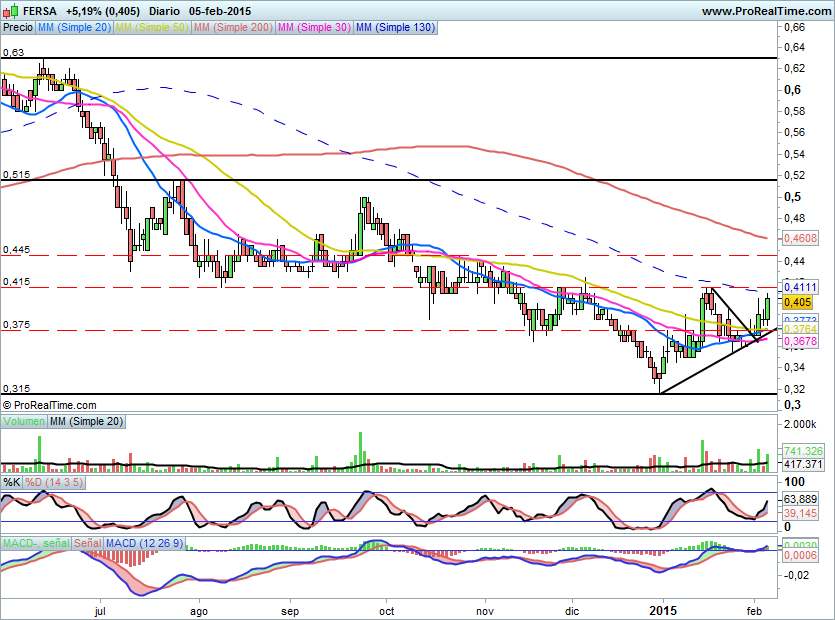The height and width of the screenshot is (620, 835).
Task: Toggle the MM (Simple 20) price indicator
Action: point(74,28)
